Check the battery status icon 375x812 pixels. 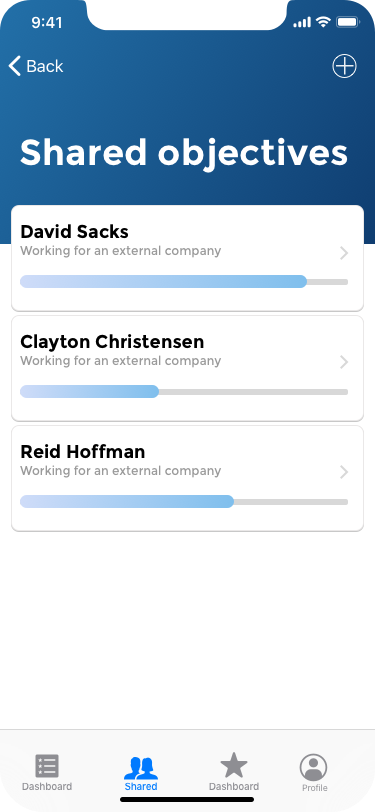(x=348, y=22)
